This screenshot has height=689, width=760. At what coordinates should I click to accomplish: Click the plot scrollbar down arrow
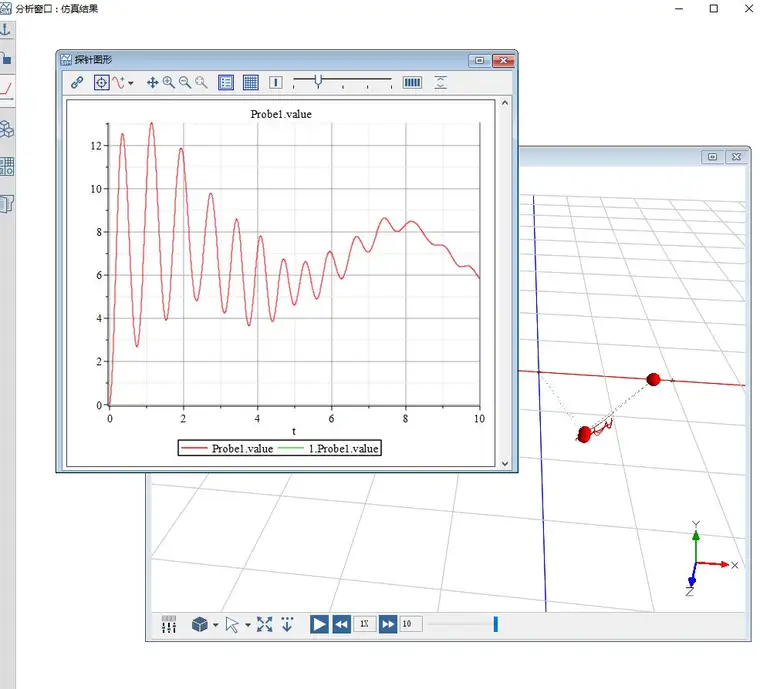(x=505, y=464)
